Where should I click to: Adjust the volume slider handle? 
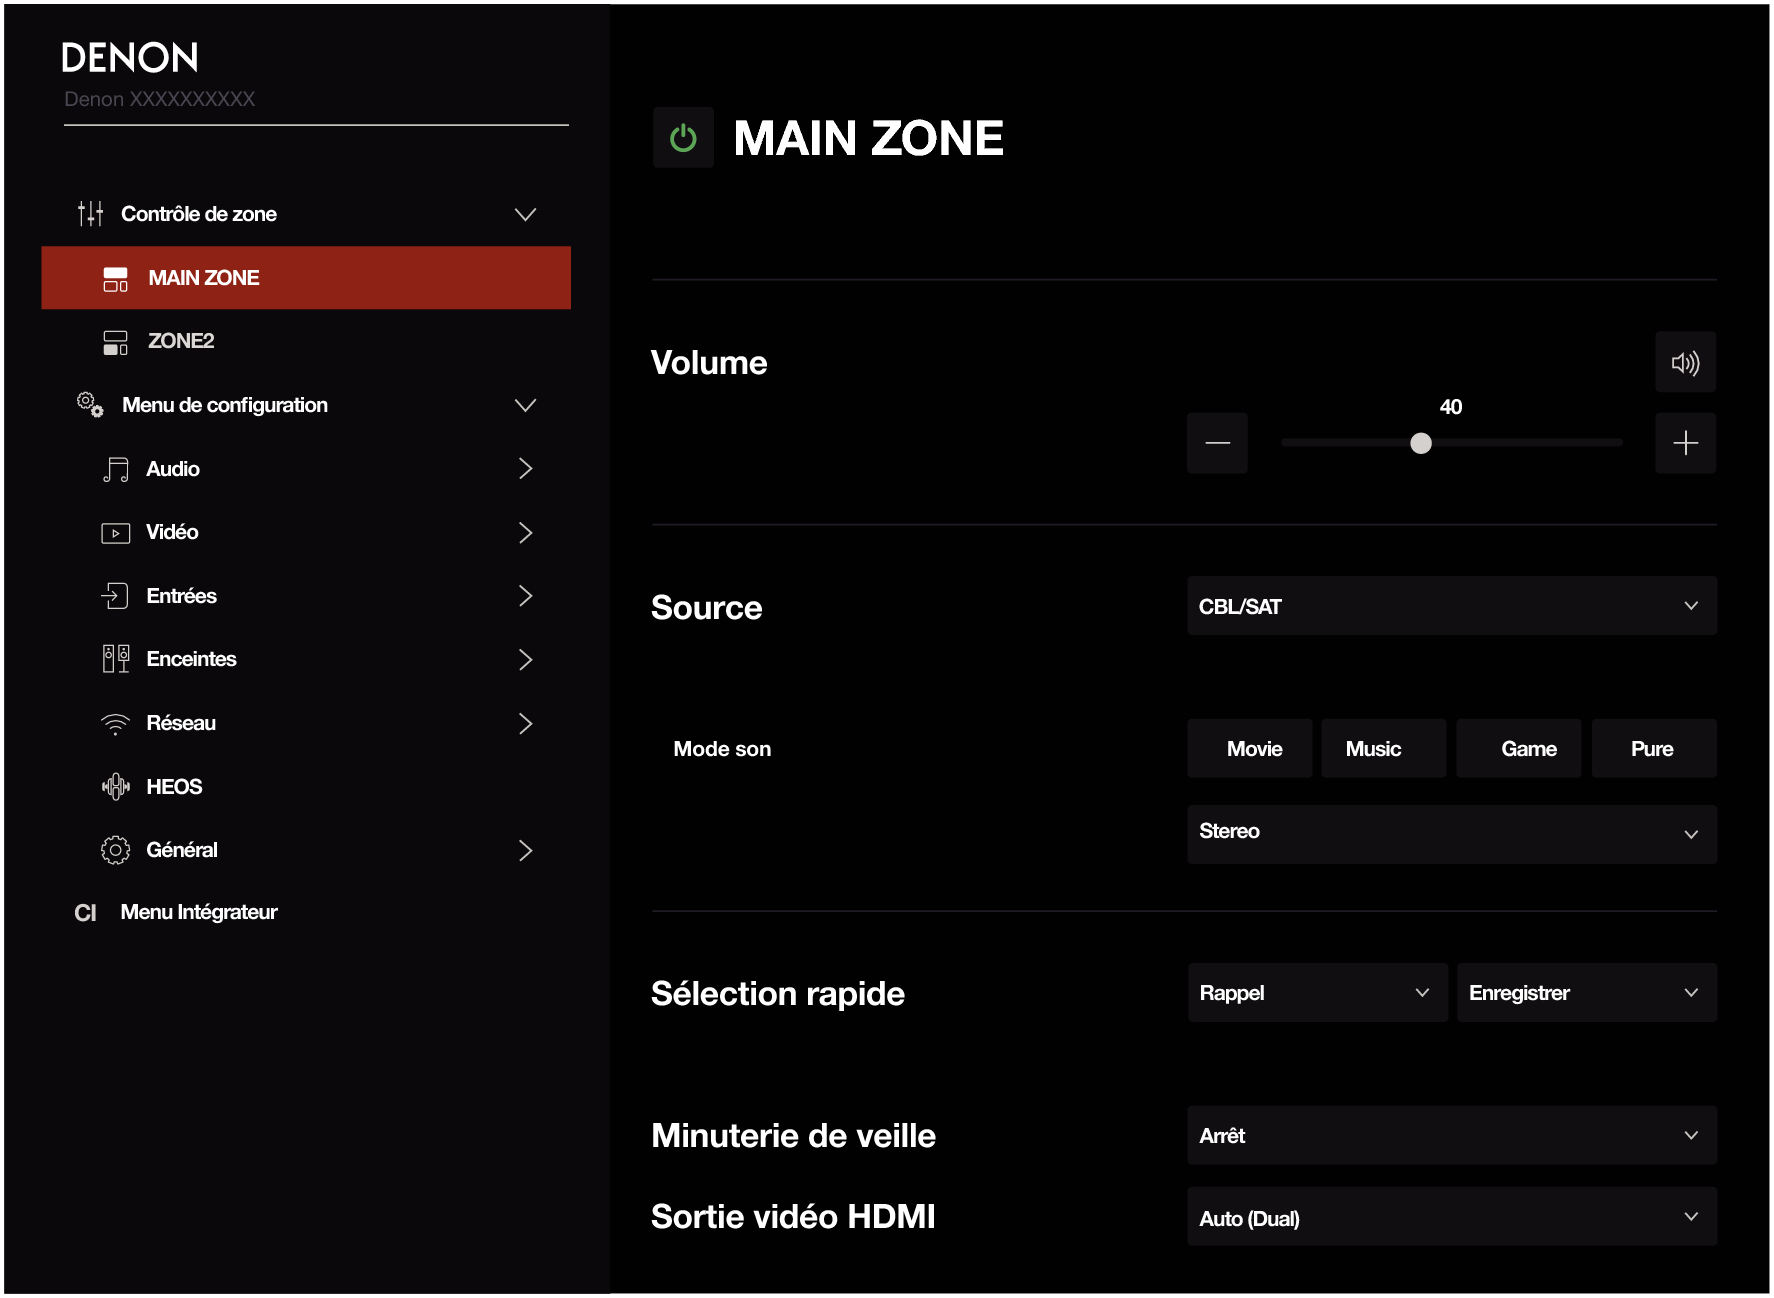1420,443
